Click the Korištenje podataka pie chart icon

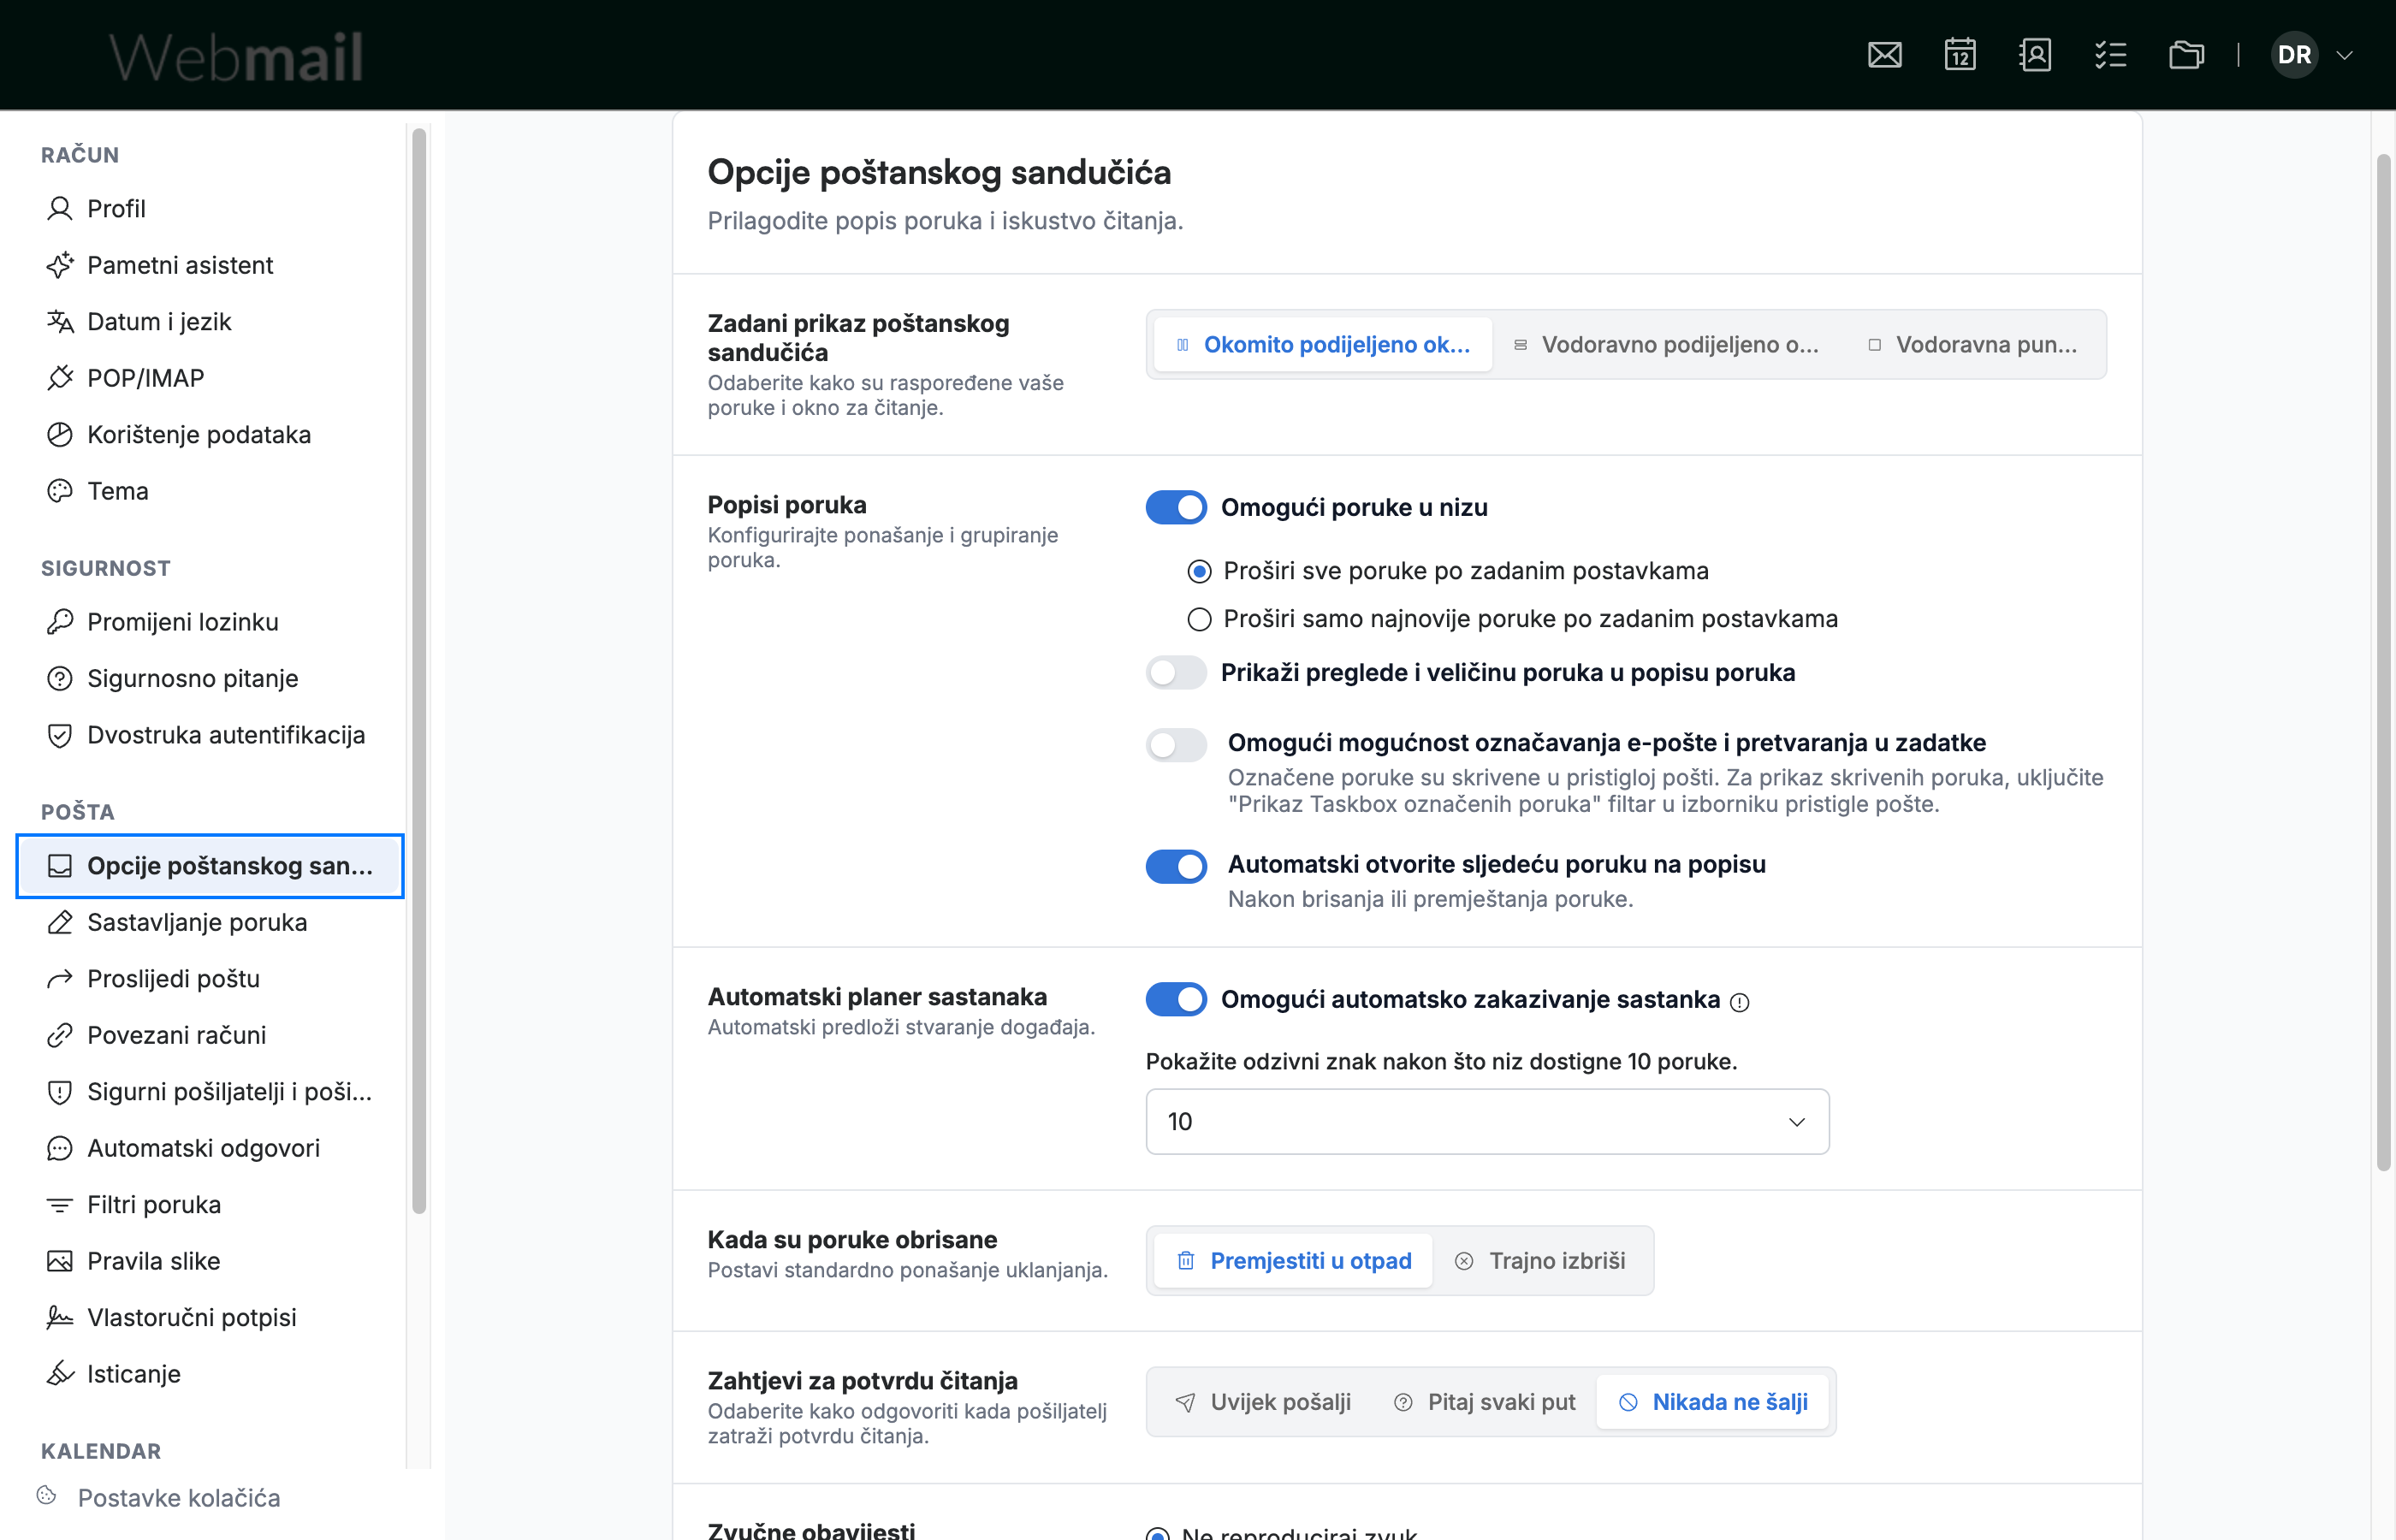(60, 434)
